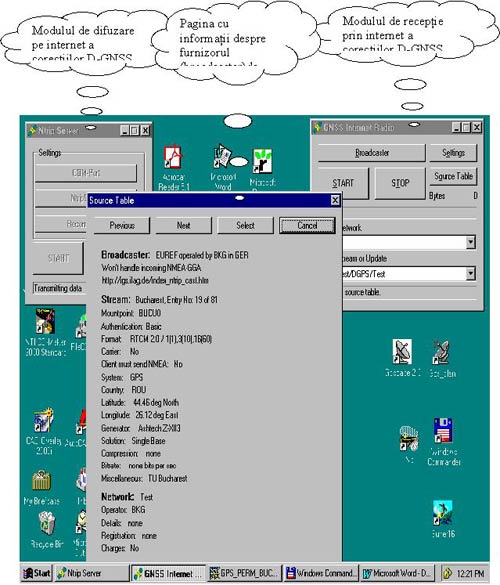Open the palm tree desktop shortcut
Screen dimensions: 500x585
point(443,519)
